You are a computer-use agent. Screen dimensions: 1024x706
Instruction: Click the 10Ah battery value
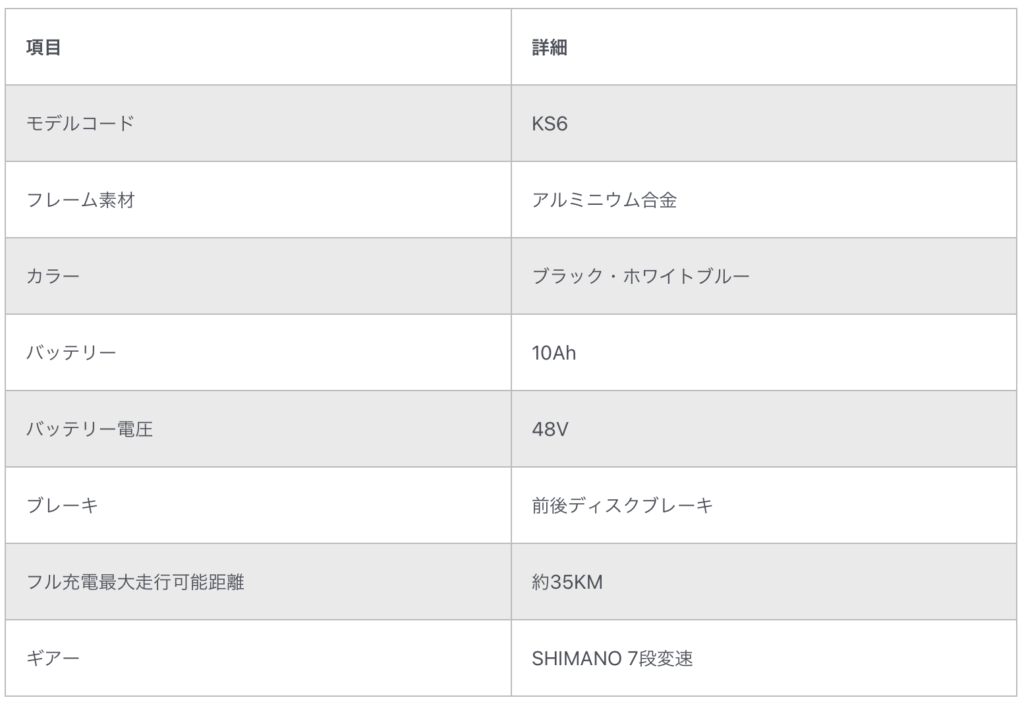(x=554, y=353)
